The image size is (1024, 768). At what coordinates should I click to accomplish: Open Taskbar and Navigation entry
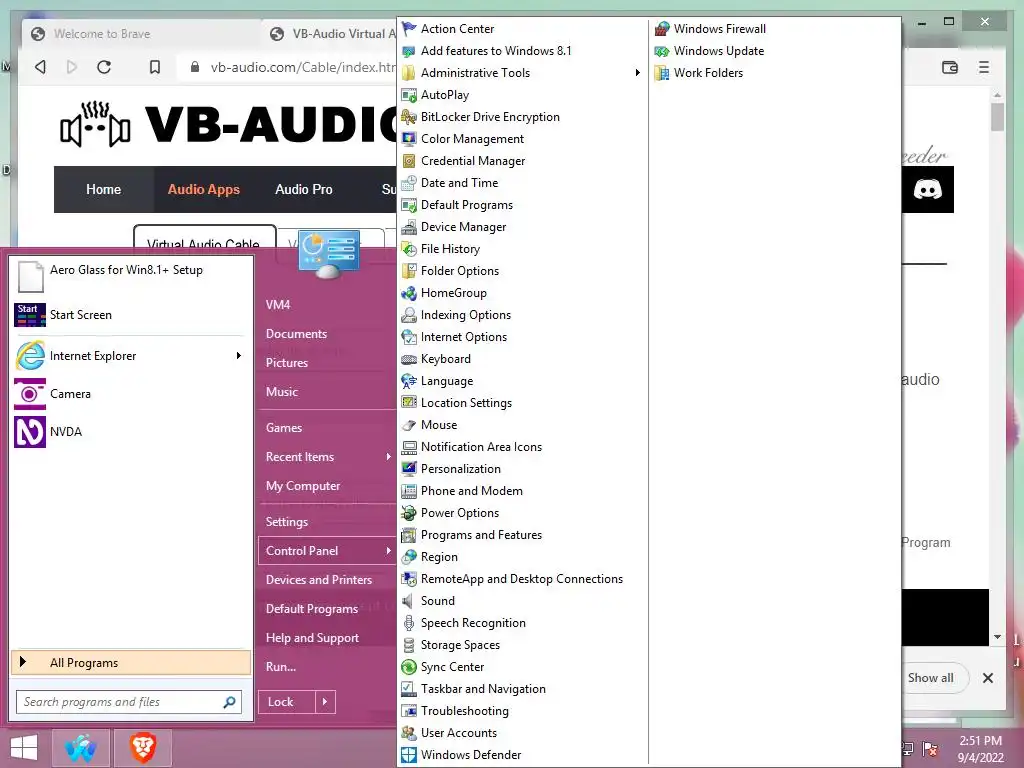point(483,689)
